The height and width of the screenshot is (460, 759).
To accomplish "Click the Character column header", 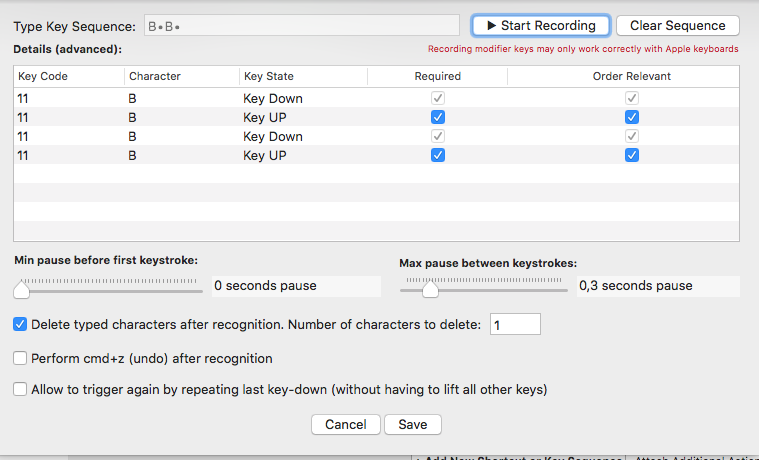I will point(180,76).
